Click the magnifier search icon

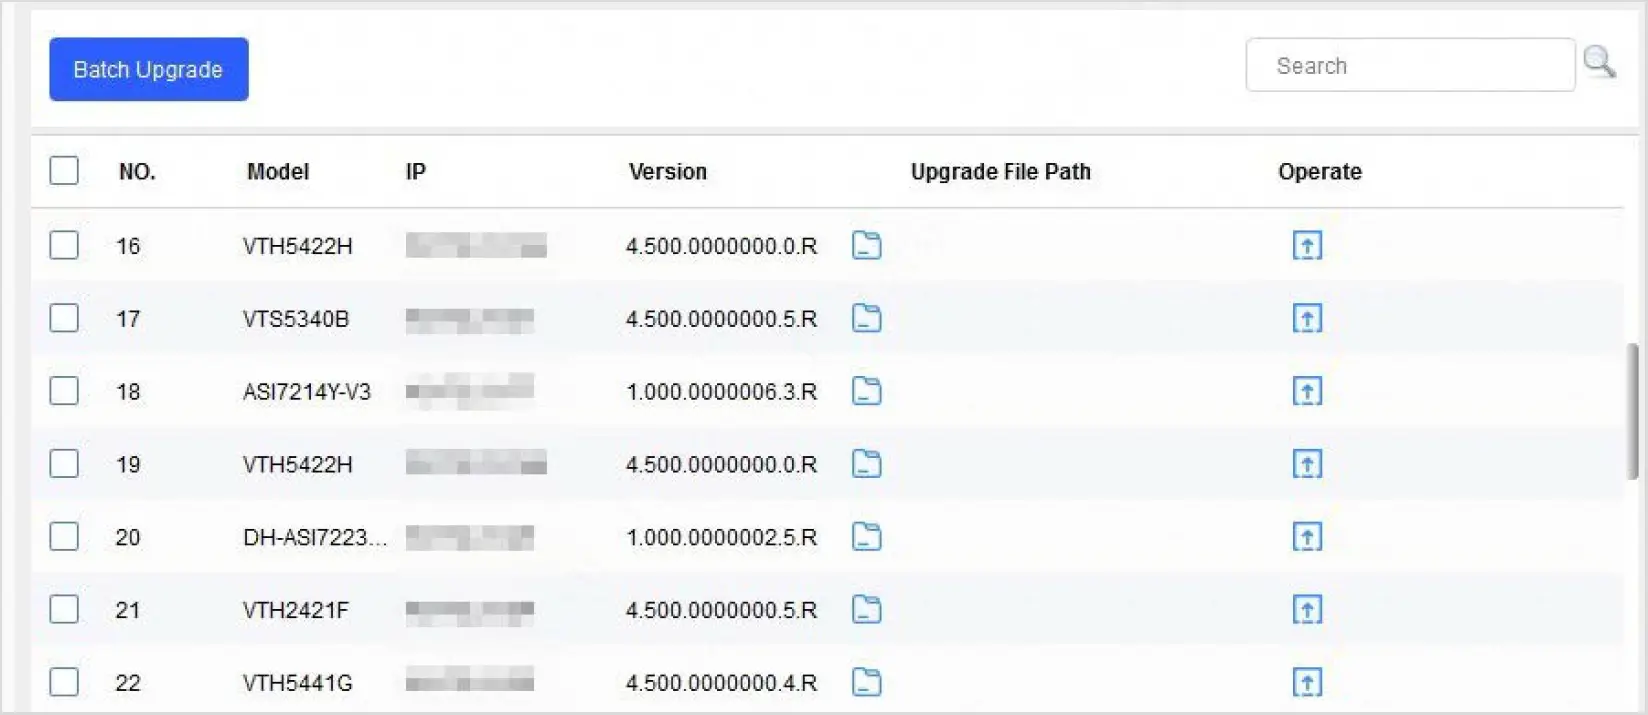coord(1599,63)
